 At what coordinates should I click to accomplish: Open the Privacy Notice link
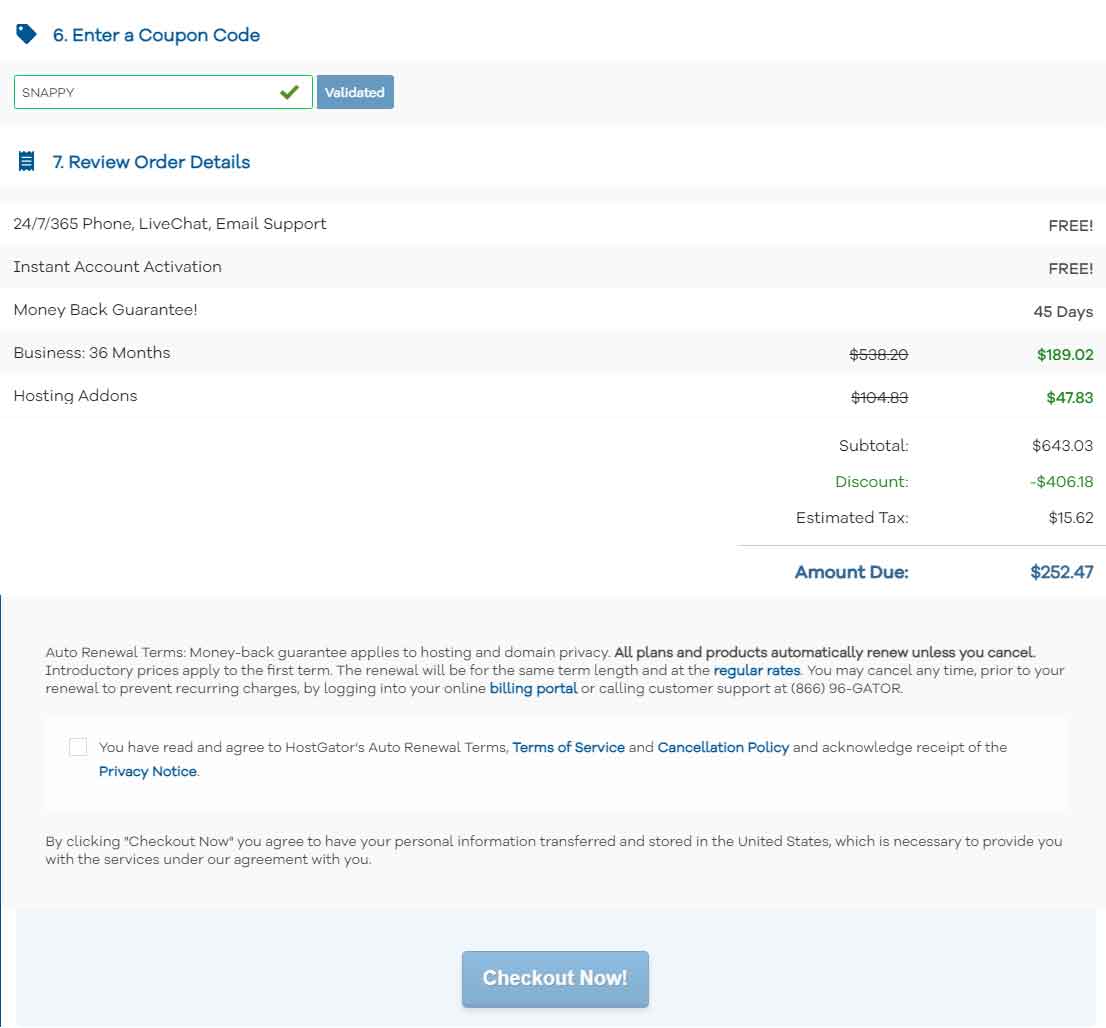[147, 771]
